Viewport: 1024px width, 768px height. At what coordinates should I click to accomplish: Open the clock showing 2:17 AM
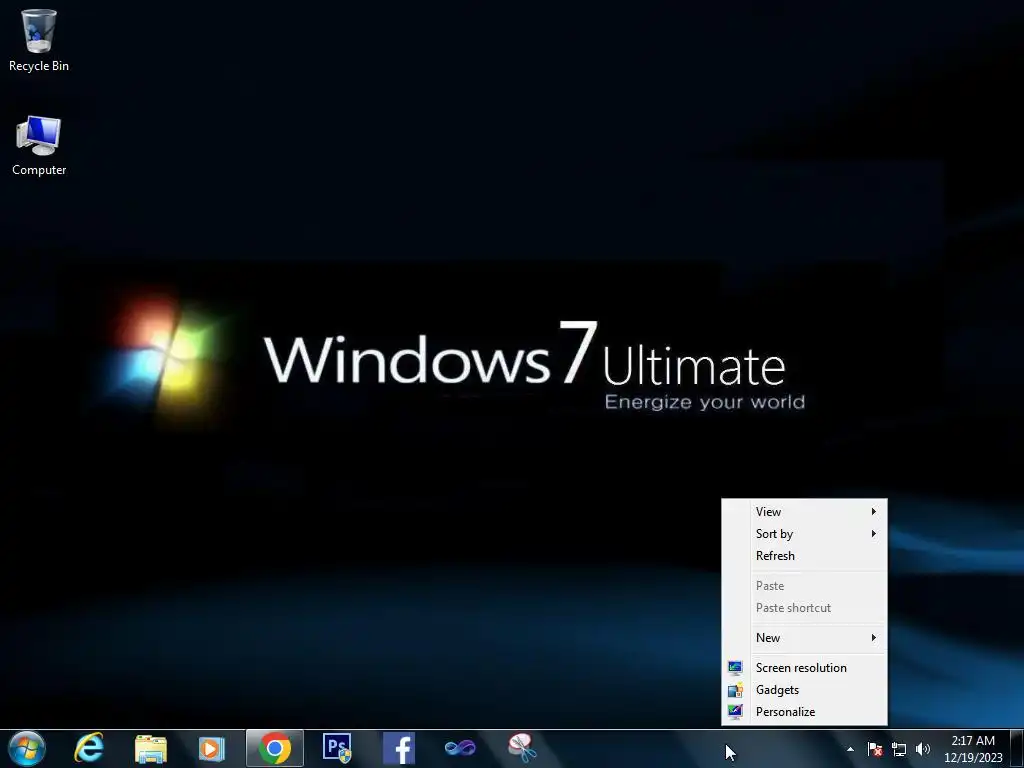click(973, 749)
